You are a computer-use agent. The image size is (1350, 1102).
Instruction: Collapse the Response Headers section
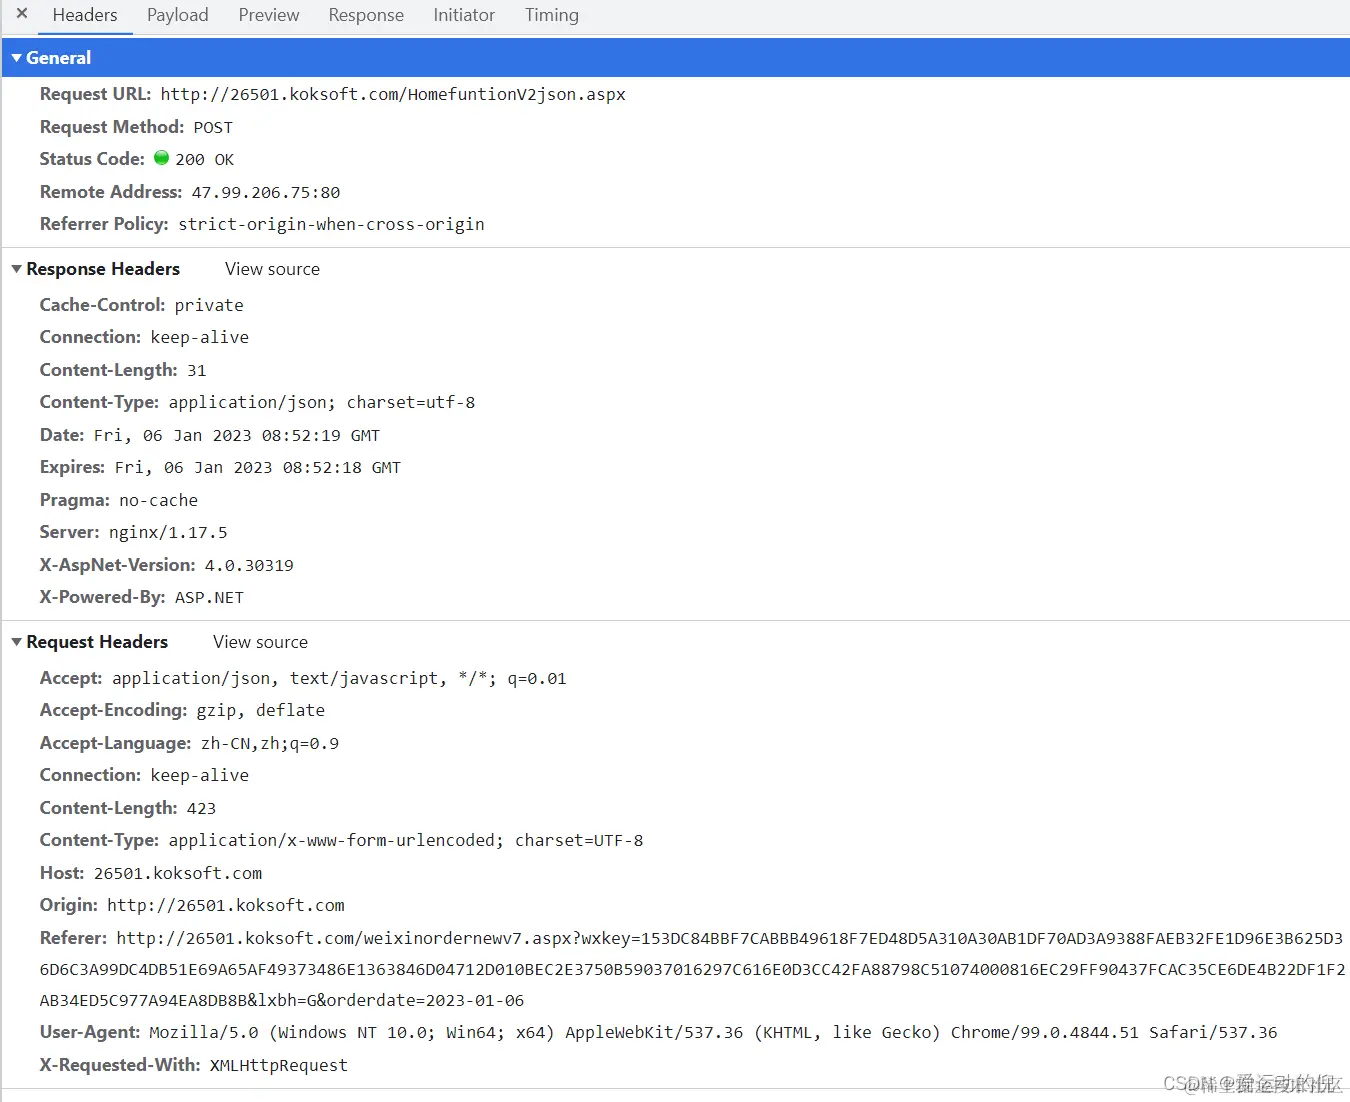pyautogui.click(x=16, y=269)
